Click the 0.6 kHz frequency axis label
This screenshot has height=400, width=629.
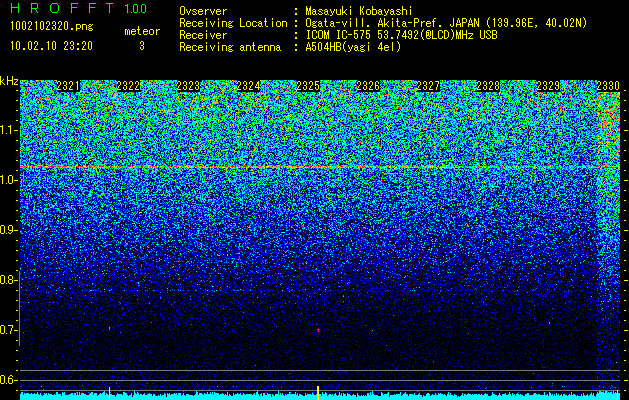(x=7, y=380)
